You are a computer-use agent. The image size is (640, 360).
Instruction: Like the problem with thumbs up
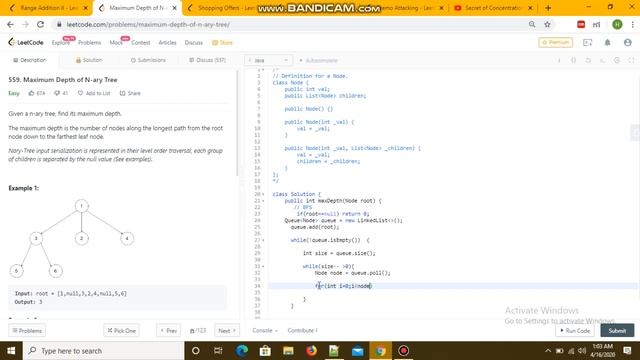(x=37, y=93)
